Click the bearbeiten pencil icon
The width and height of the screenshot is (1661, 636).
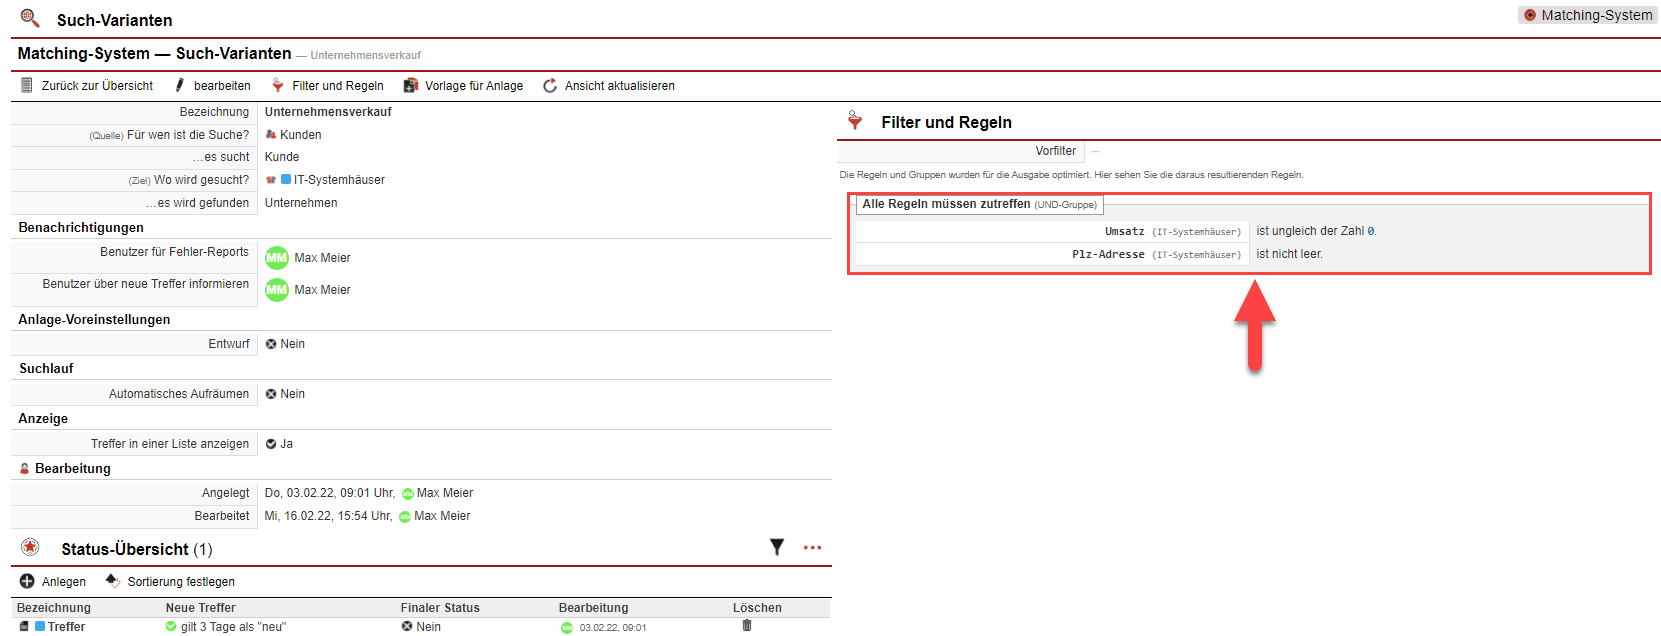tap(180, 86)
